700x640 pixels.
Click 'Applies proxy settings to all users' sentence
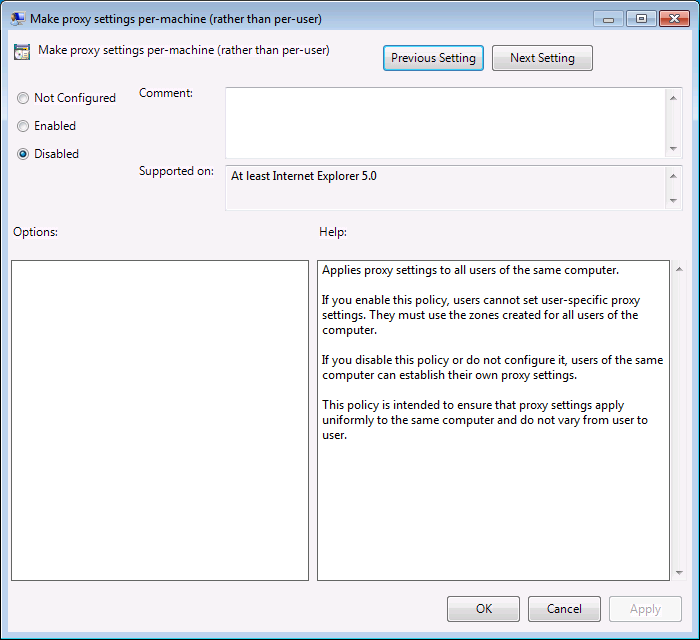click(x=470, y=270)
